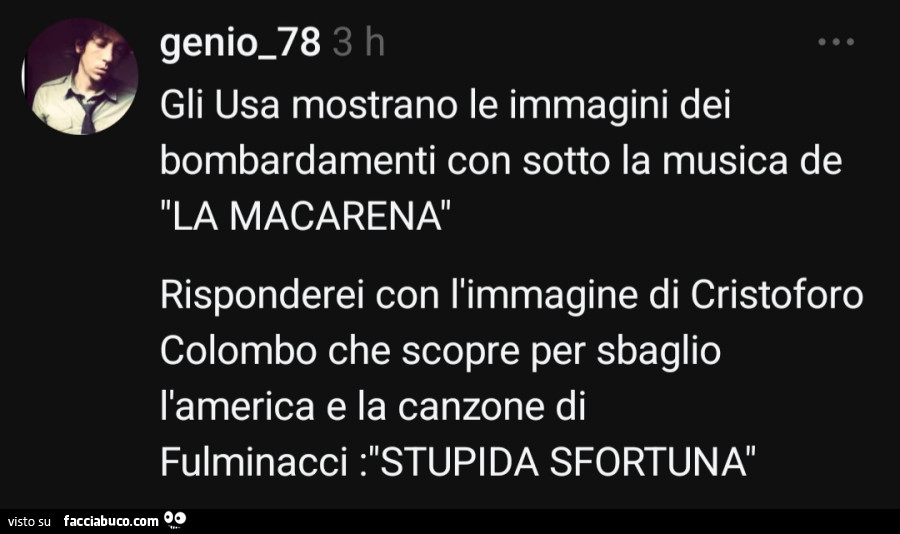
Task: Click the word "l'america" in the post
Action: tap(237, 406)
